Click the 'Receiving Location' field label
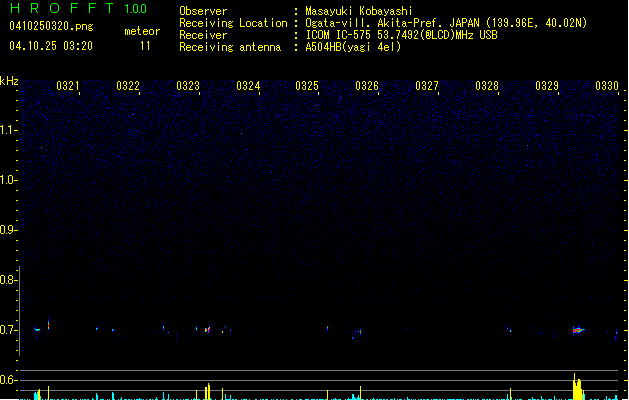 [x=233, y=23]
